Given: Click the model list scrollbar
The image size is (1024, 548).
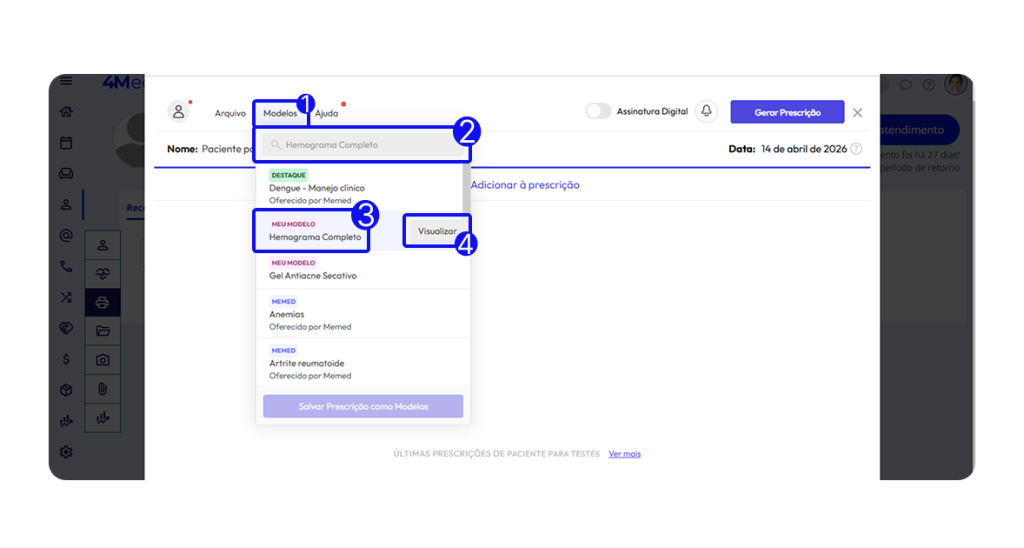Looking at the screenshot, I should point(466,190).
